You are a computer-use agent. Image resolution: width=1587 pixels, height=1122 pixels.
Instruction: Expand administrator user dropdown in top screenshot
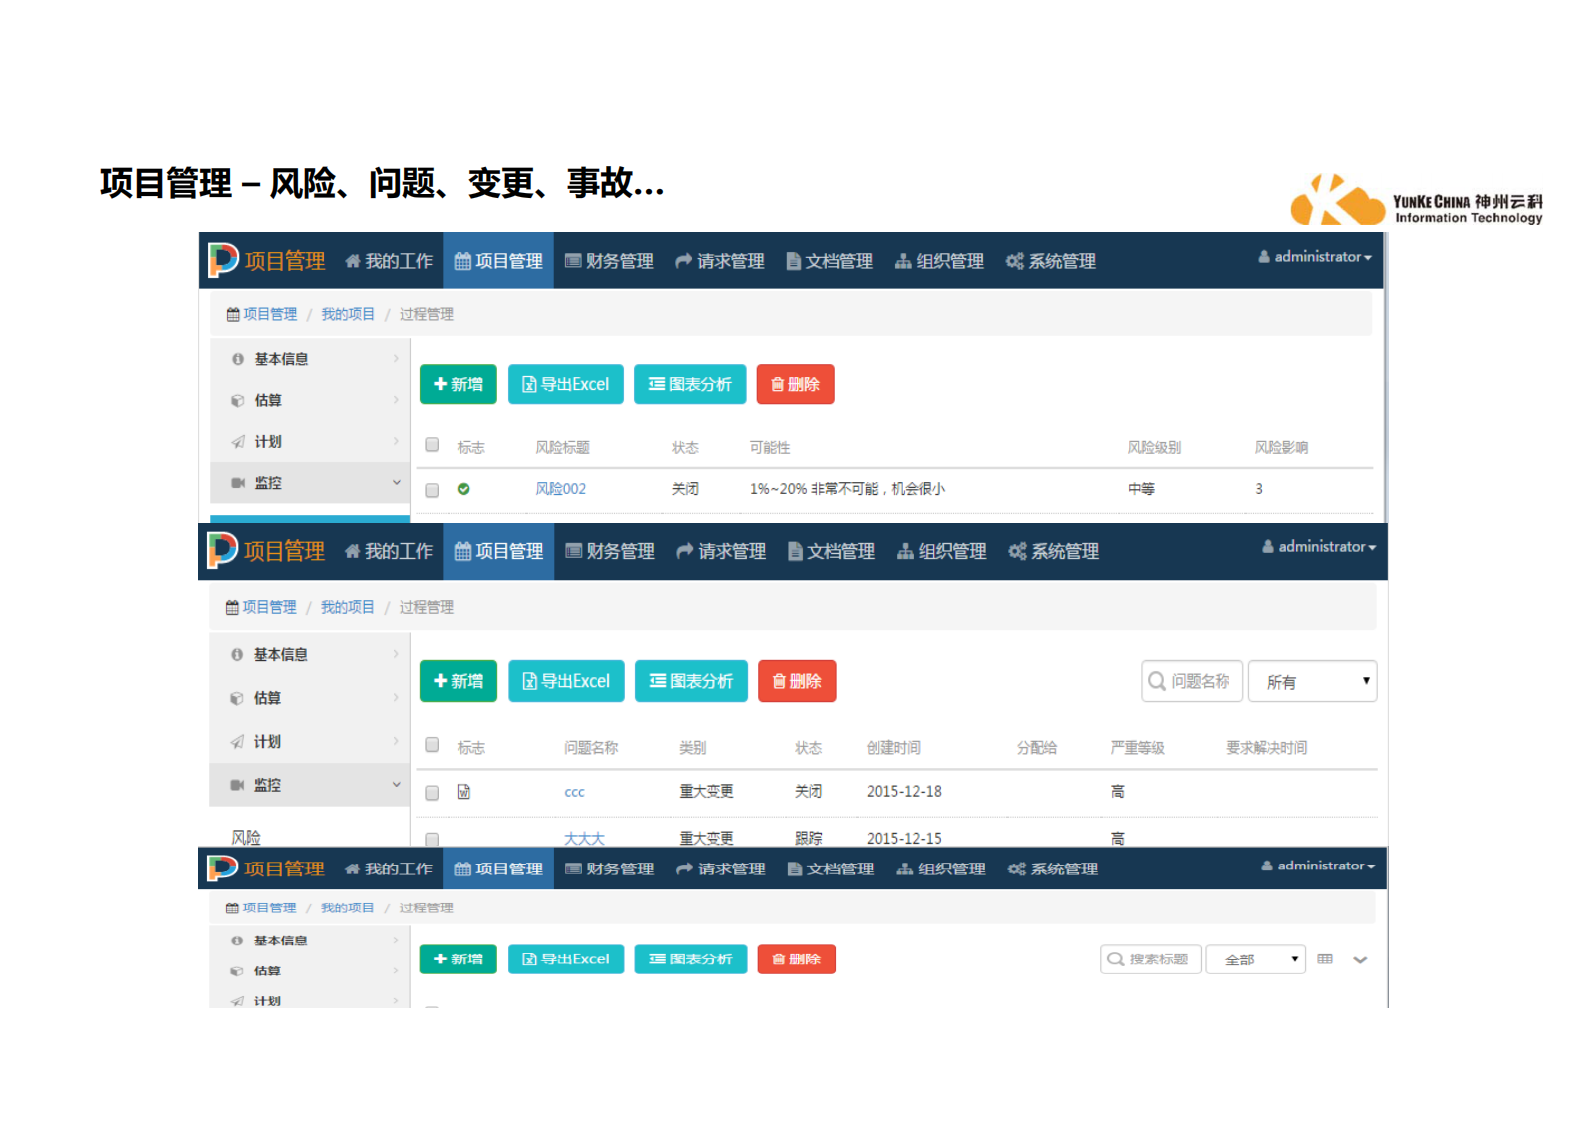(x=1315, y=257)
